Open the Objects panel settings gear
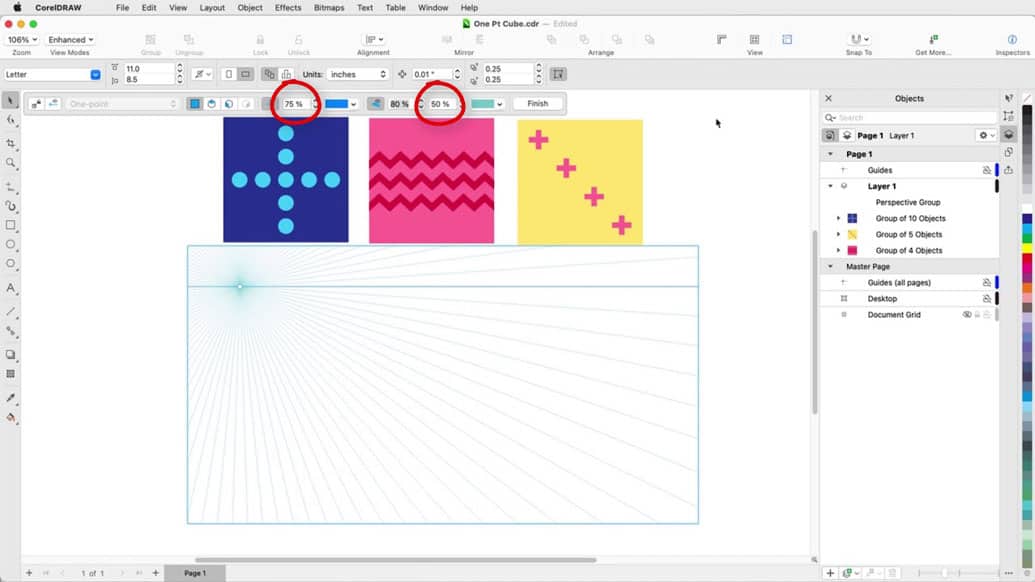Image resolution: width=1035 pixels, height=582 pixels. pos(984,135)
